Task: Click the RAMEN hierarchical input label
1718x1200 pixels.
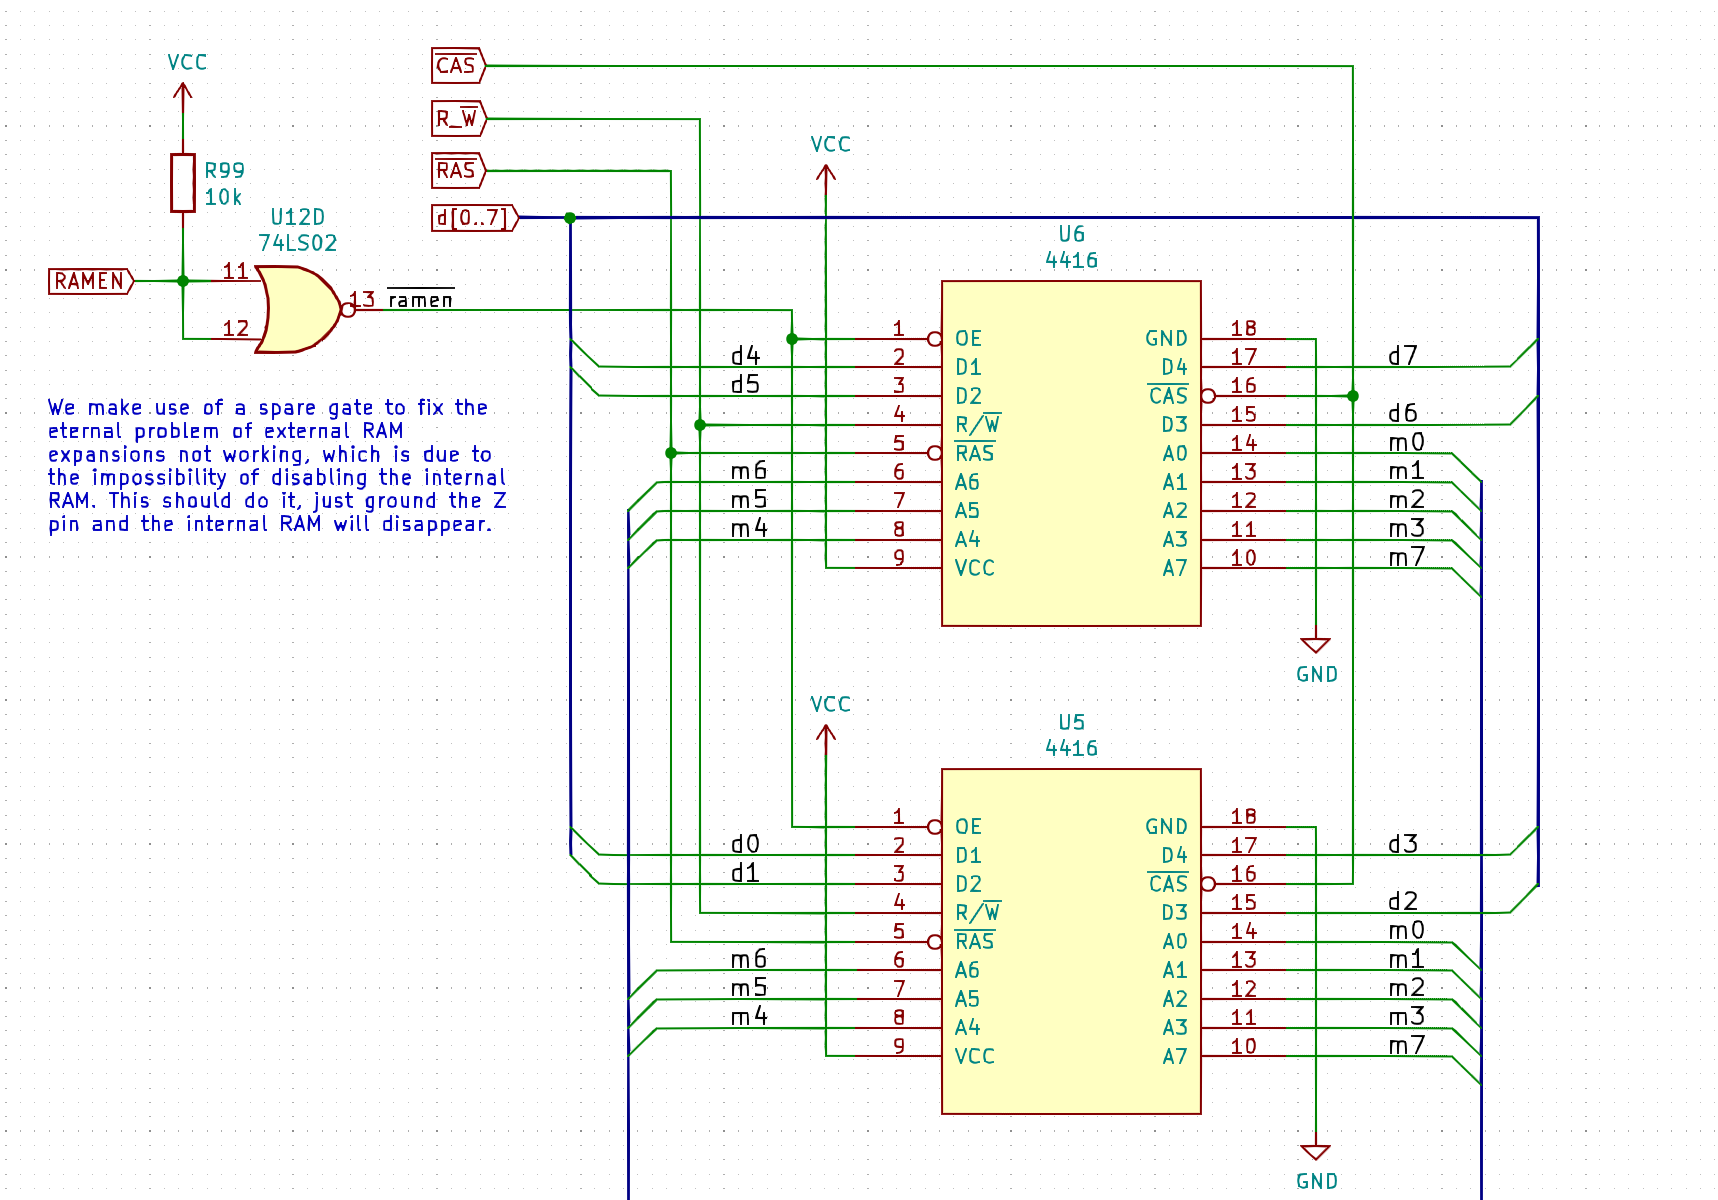Action: [91, 281]
